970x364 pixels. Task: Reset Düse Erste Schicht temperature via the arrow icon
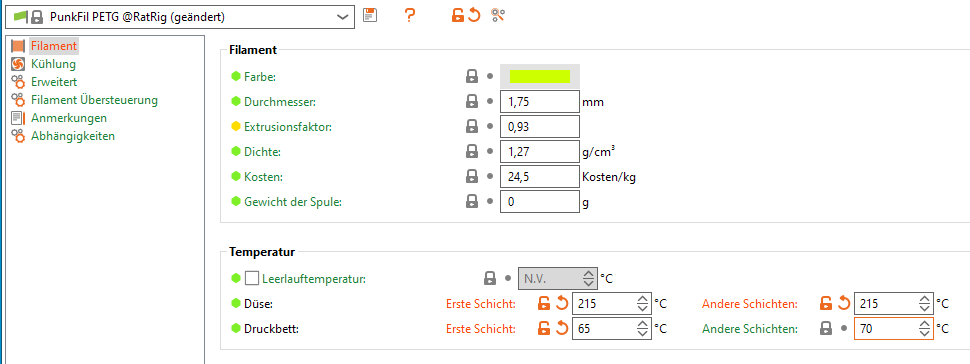562,303
